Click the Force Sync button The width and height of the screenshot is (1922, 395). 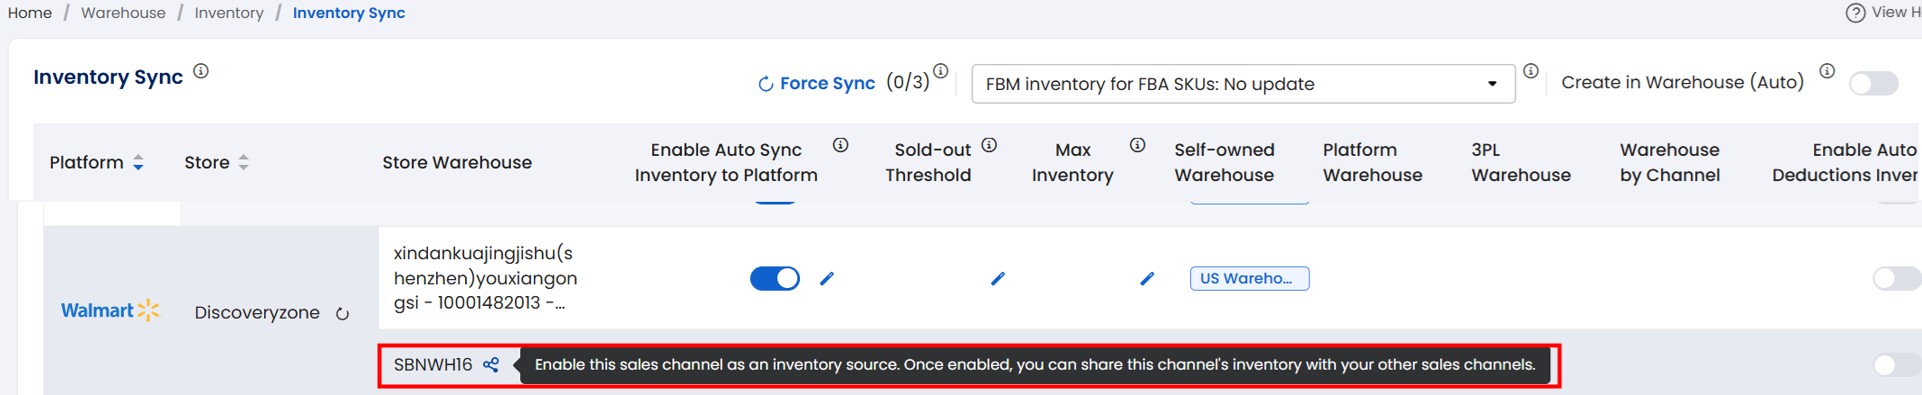tap(816, 83)
